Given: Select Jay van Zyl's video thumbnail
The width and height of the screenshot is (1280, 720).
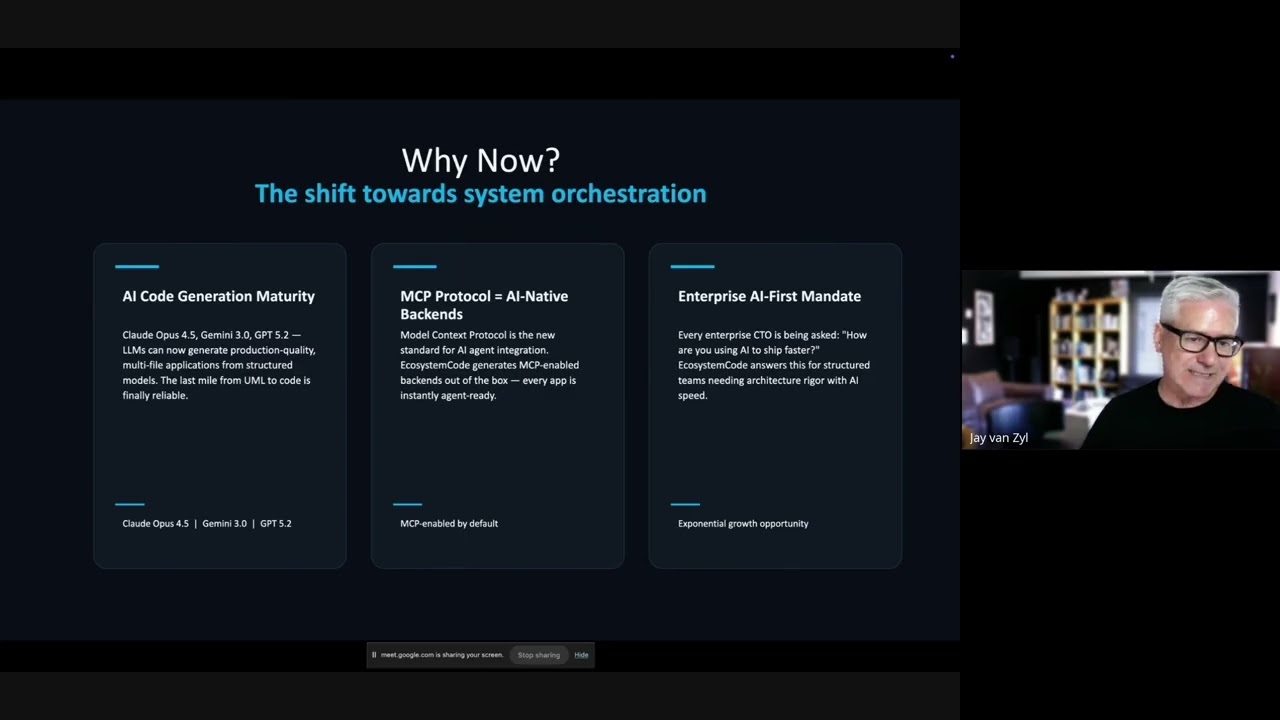Looking at the screenshot, I should (1120, 360).
